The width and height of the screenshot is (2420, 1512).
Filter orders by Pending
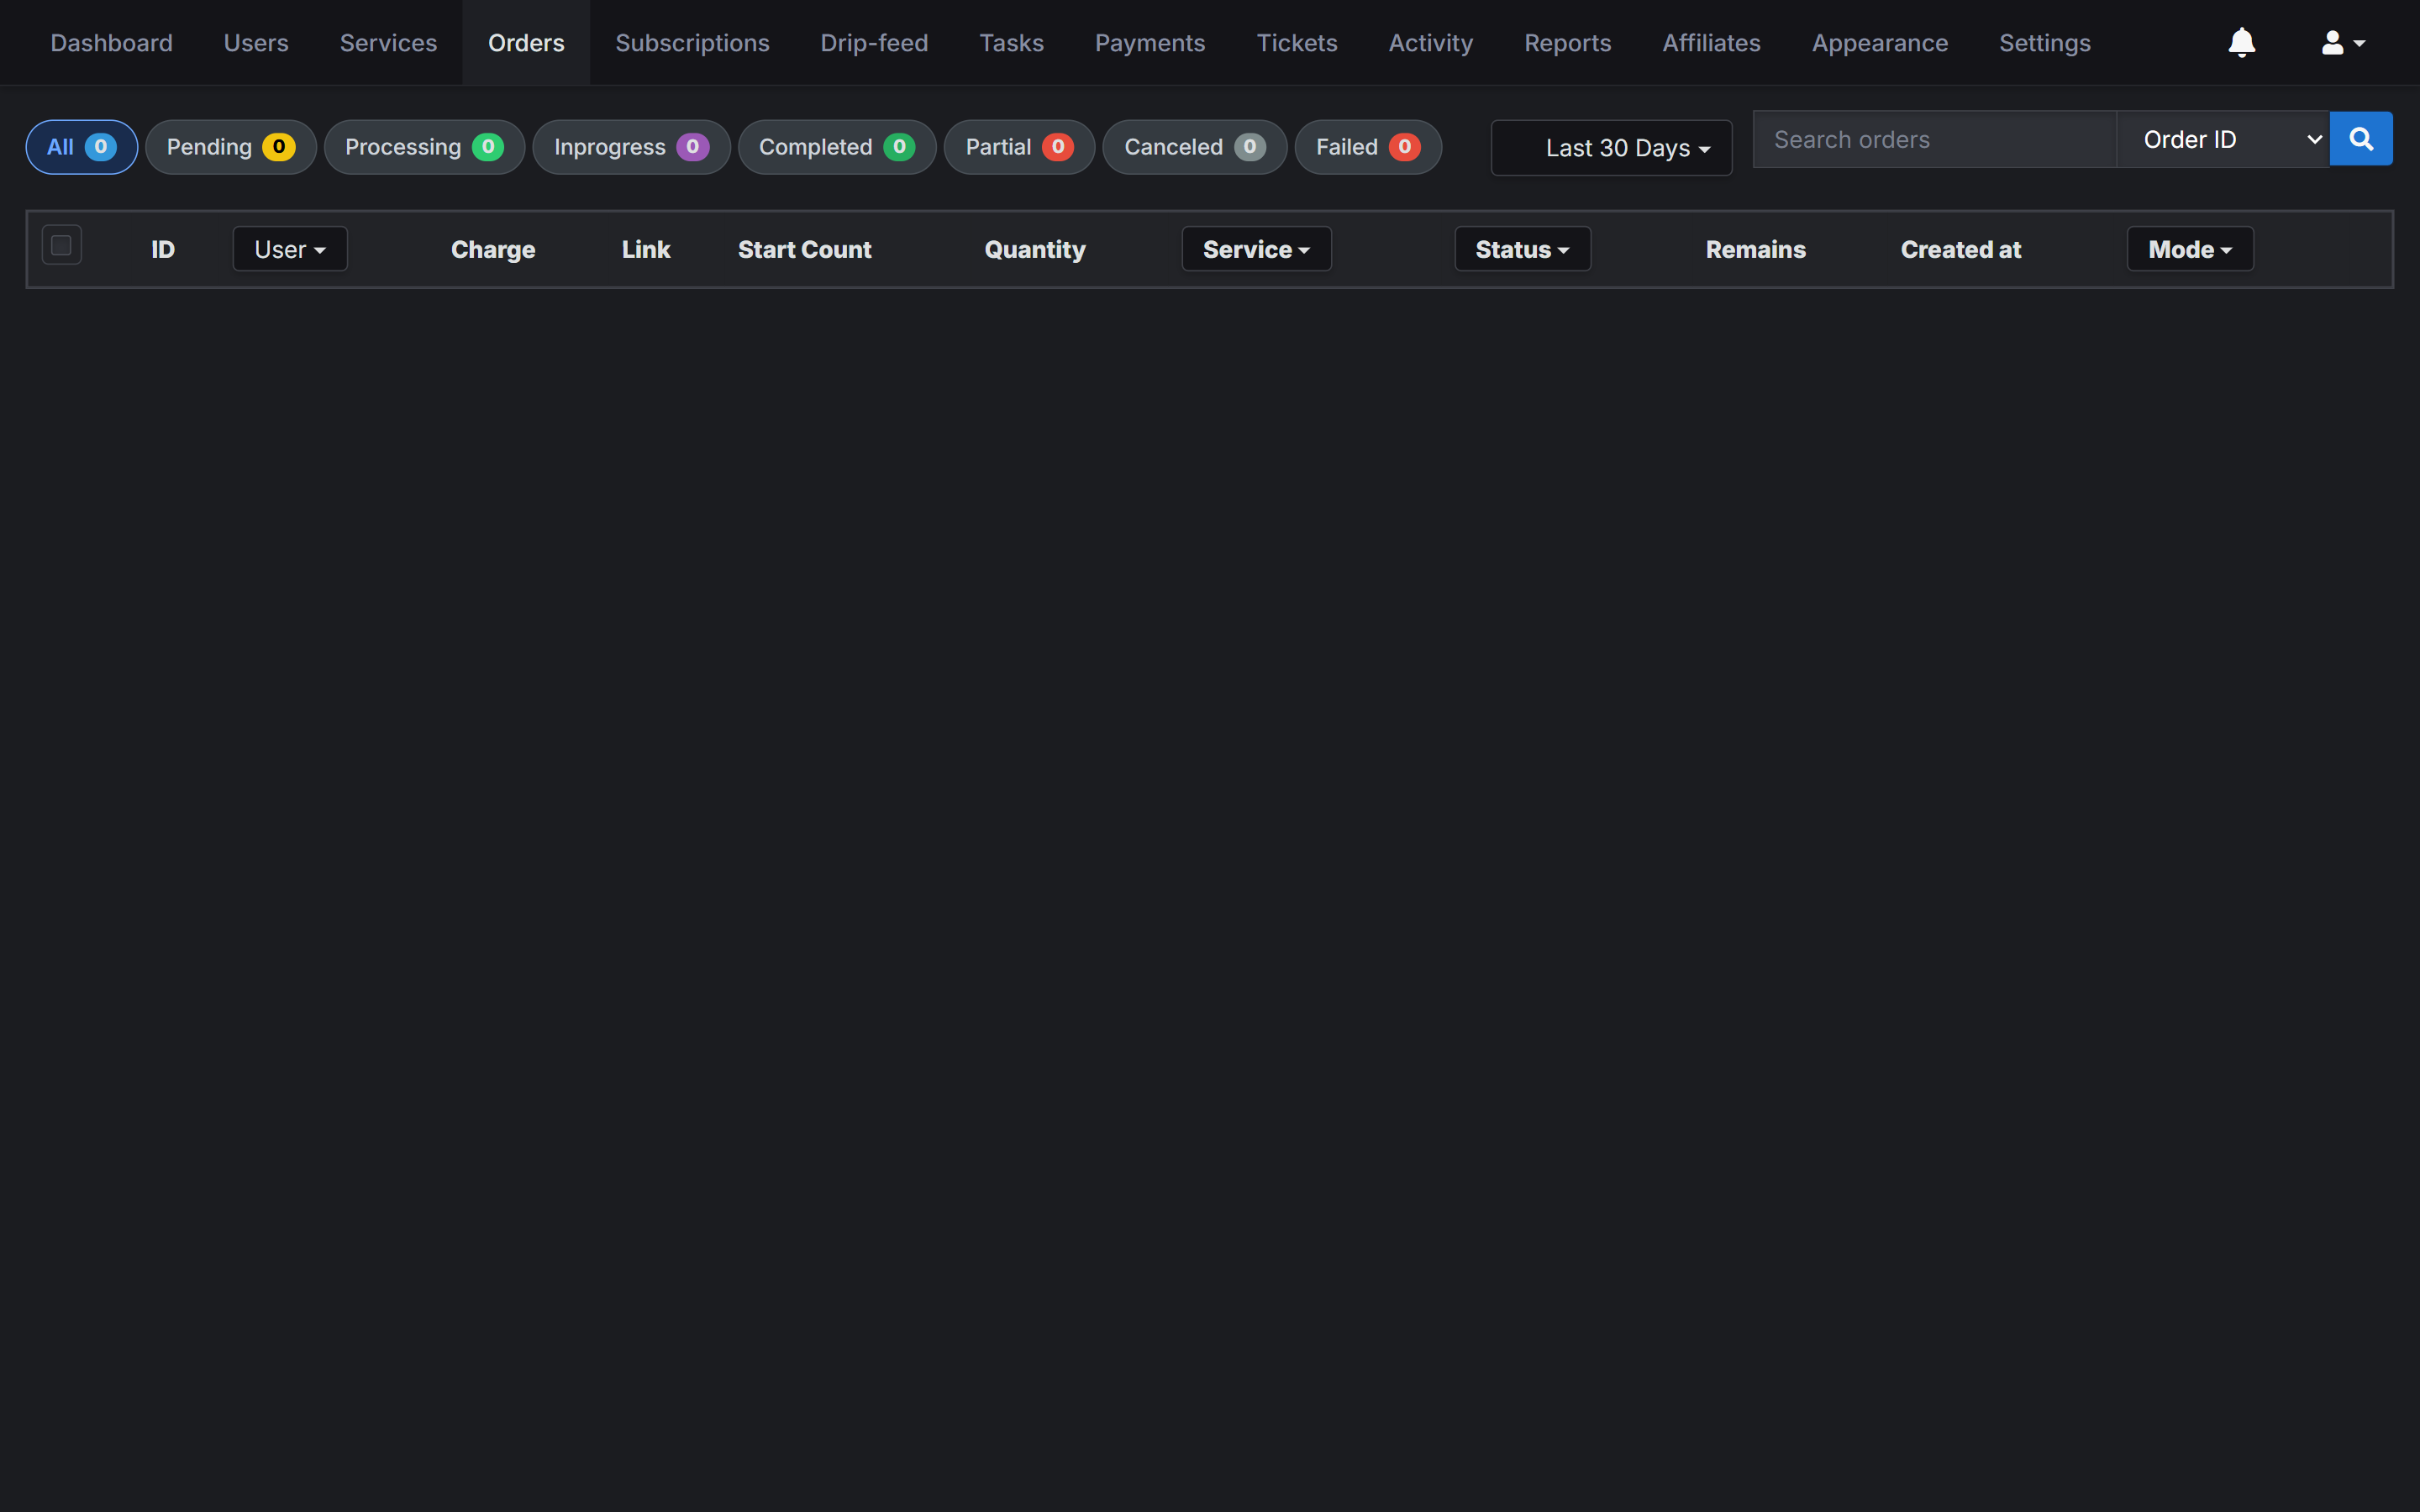point(230,147)
